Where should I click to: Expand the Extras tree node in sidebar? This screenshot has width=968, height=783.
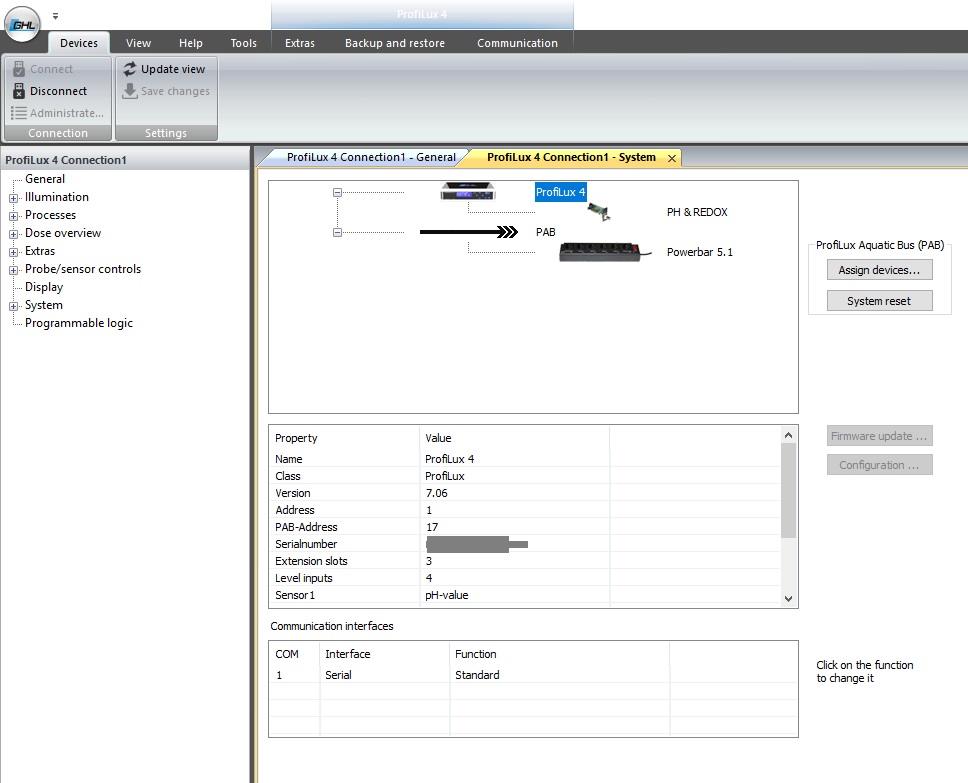click(13, 252)
